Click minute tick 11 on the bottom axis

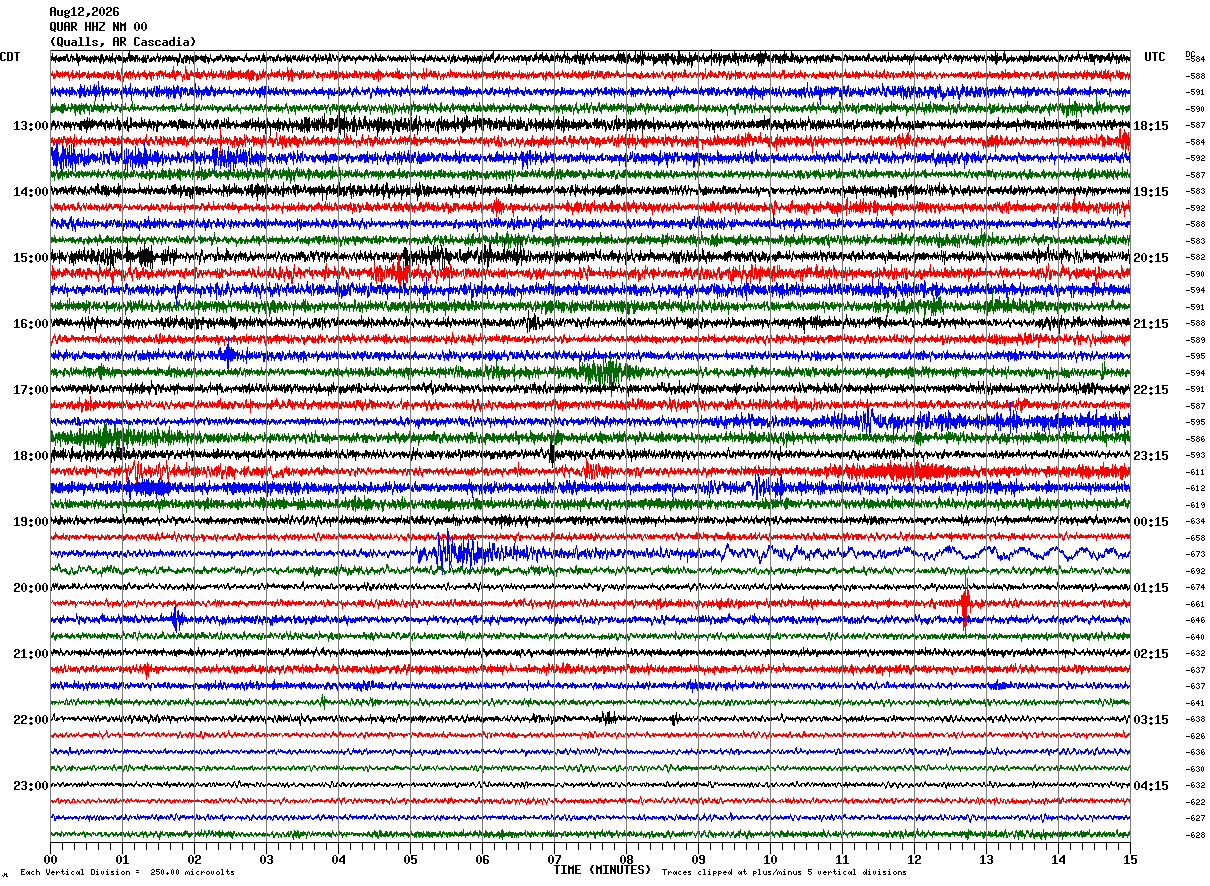coord(842,859)
